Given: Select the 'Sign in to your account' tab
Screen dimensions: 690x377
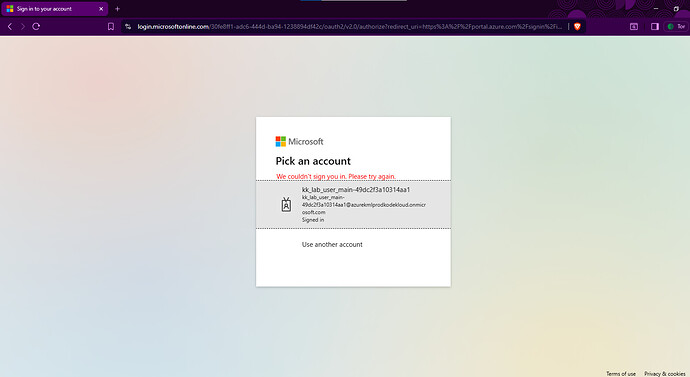Looking at the screenshot, I should (55, 9).
